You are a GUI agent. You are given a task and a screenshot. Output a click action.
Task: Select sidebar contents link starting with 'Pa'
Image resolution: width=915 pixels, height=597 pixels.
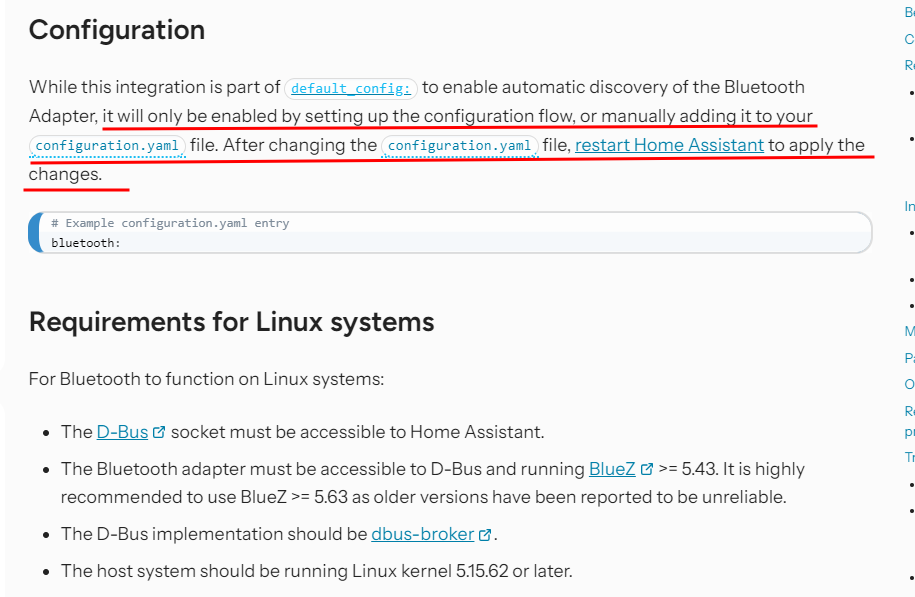point(909,358)
